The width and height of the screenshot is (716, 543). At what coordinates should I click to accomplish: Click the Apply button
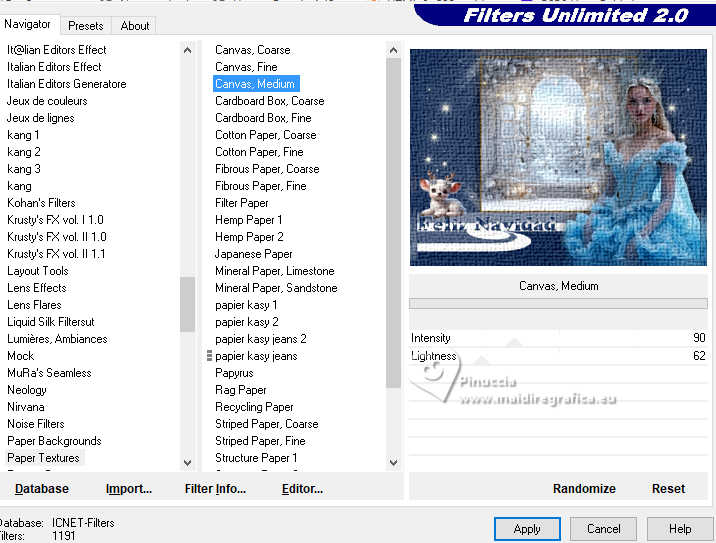[x=527, y=529]
